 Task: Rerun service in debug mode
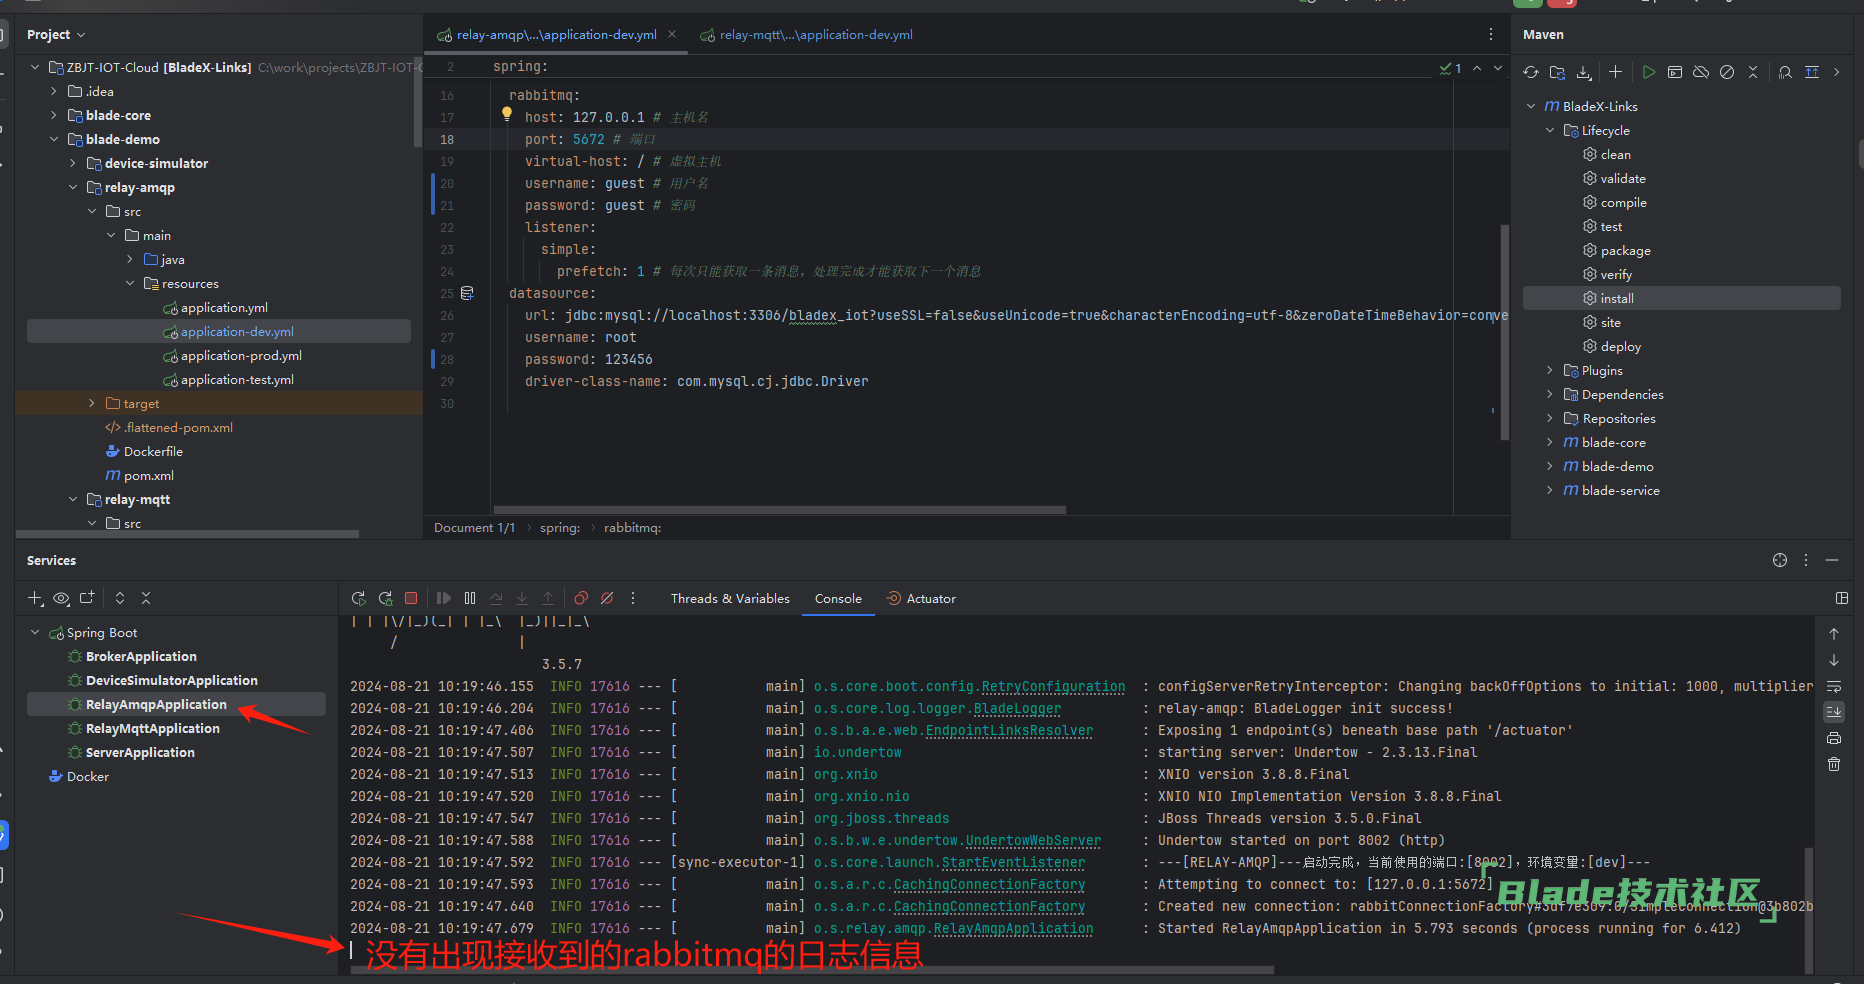pos(385,598)
